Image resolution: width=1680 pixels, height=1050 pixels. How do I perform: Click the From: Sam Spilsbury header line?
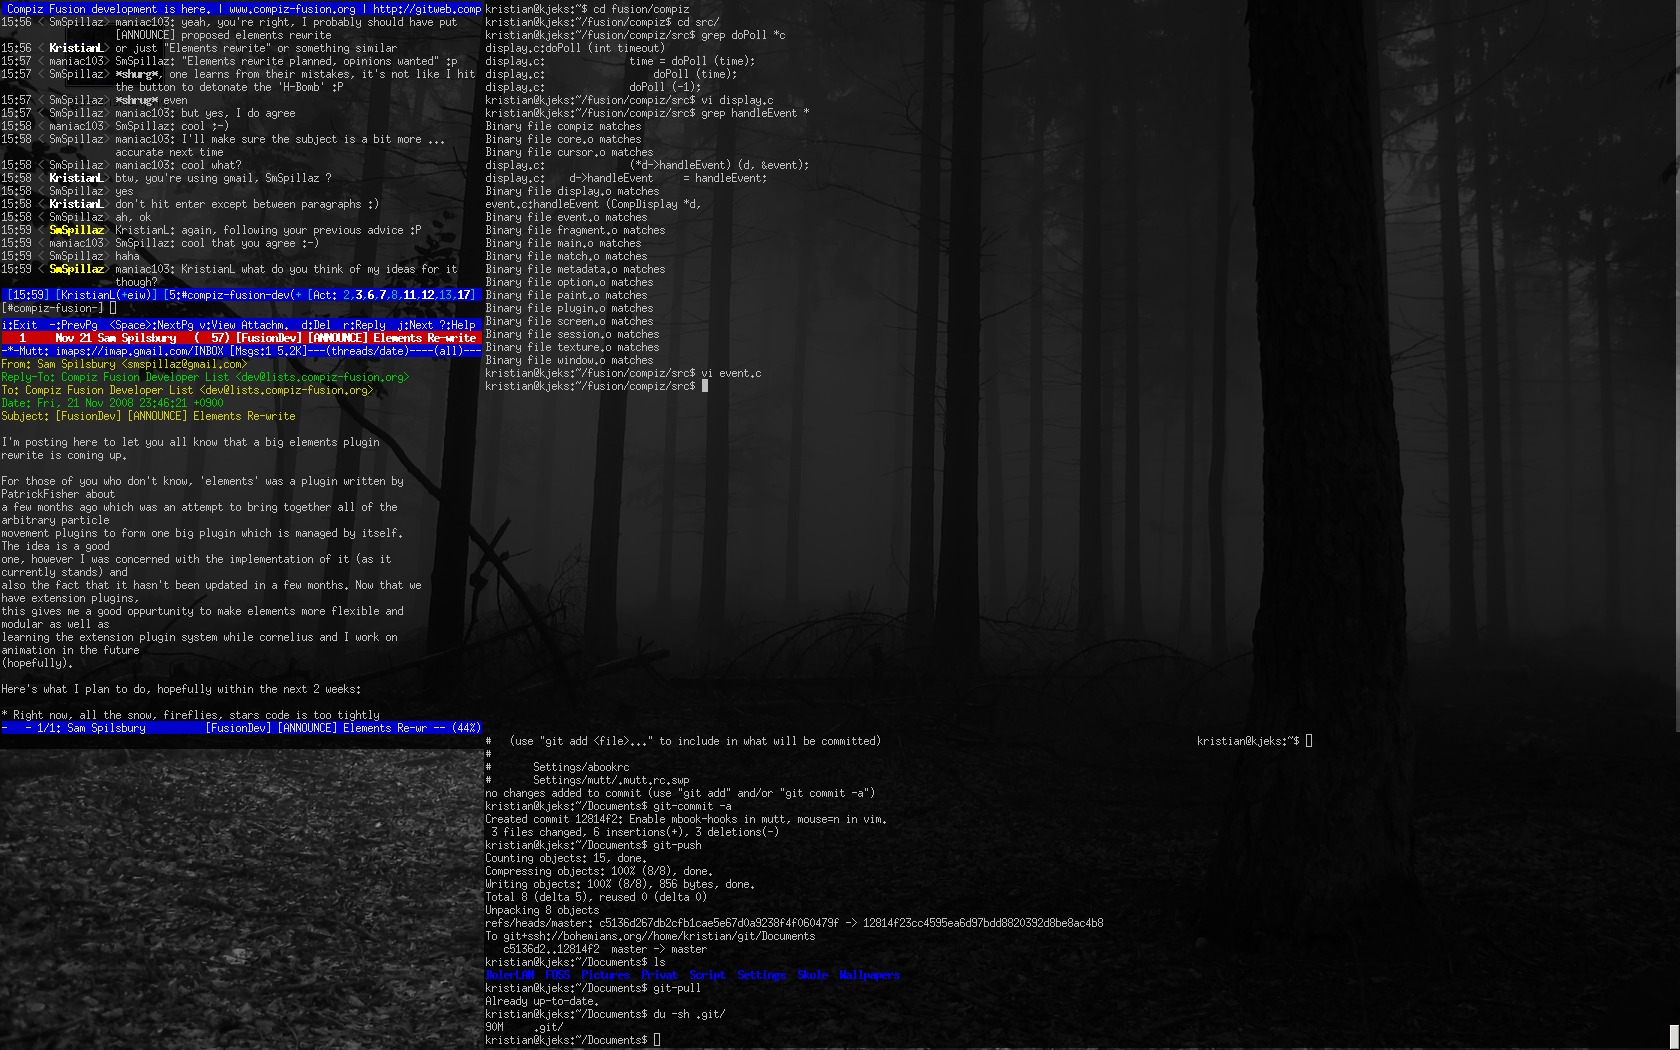[124, 364]
